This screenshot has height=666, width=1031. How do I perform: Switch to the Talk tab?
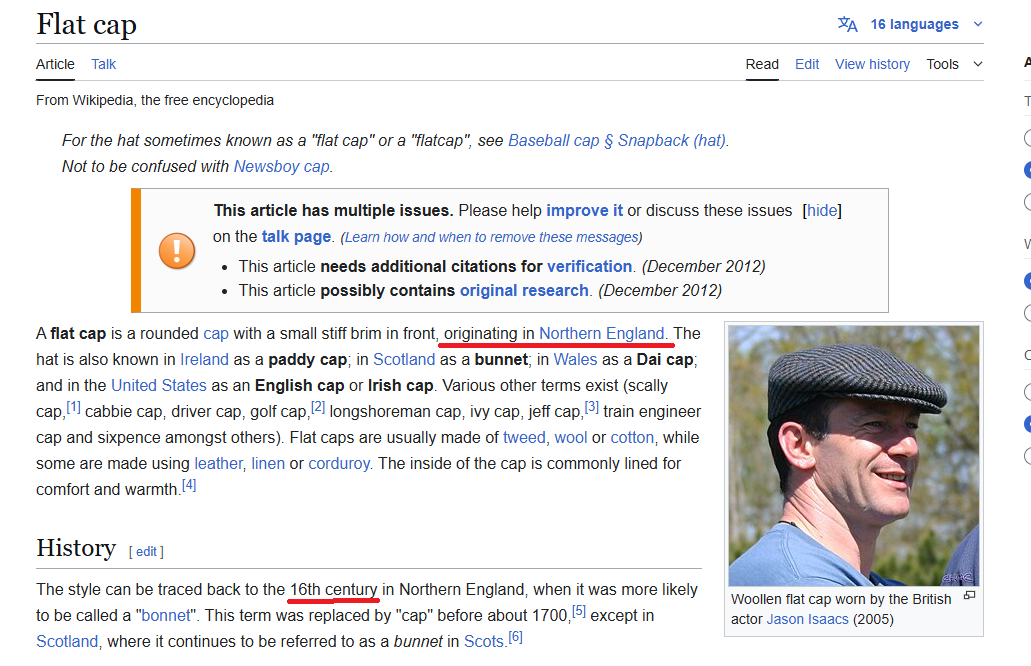103,64
